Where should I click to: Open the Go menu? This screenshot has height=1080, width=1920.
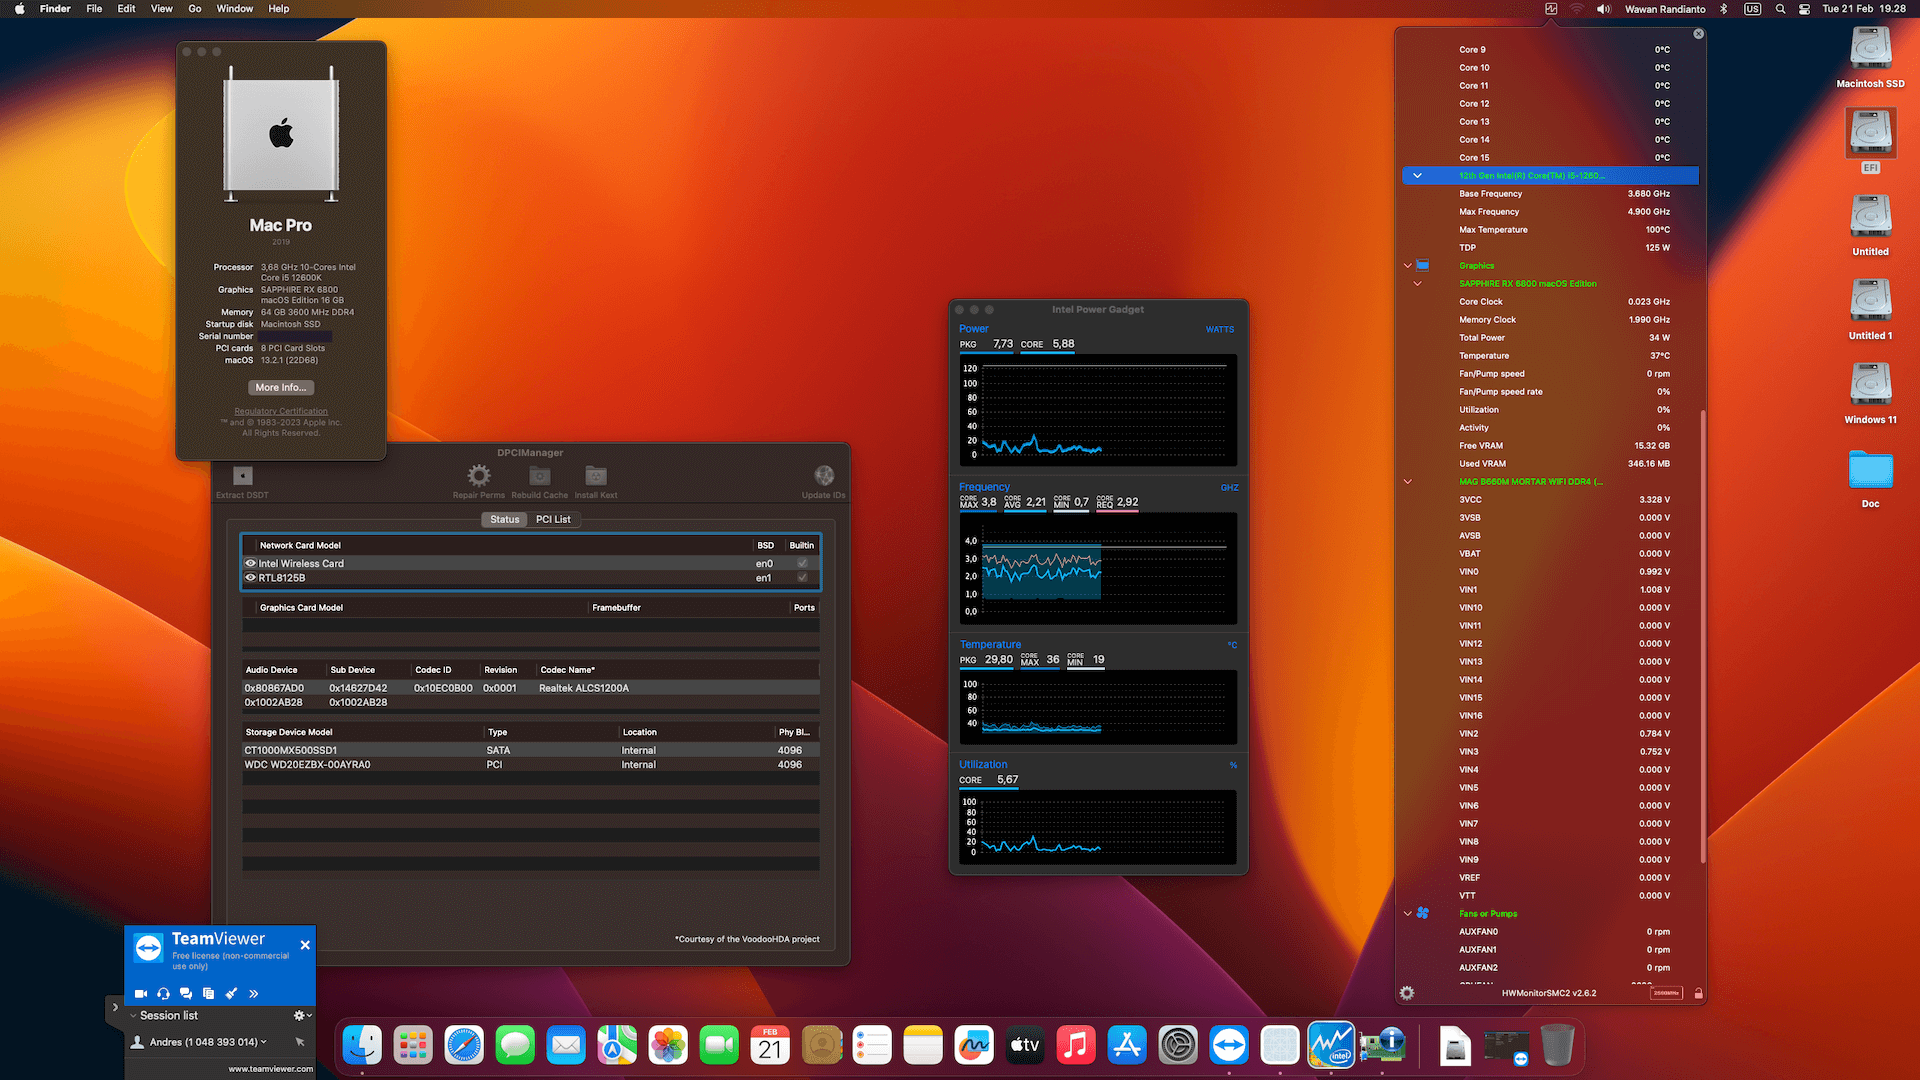[195, 9]
